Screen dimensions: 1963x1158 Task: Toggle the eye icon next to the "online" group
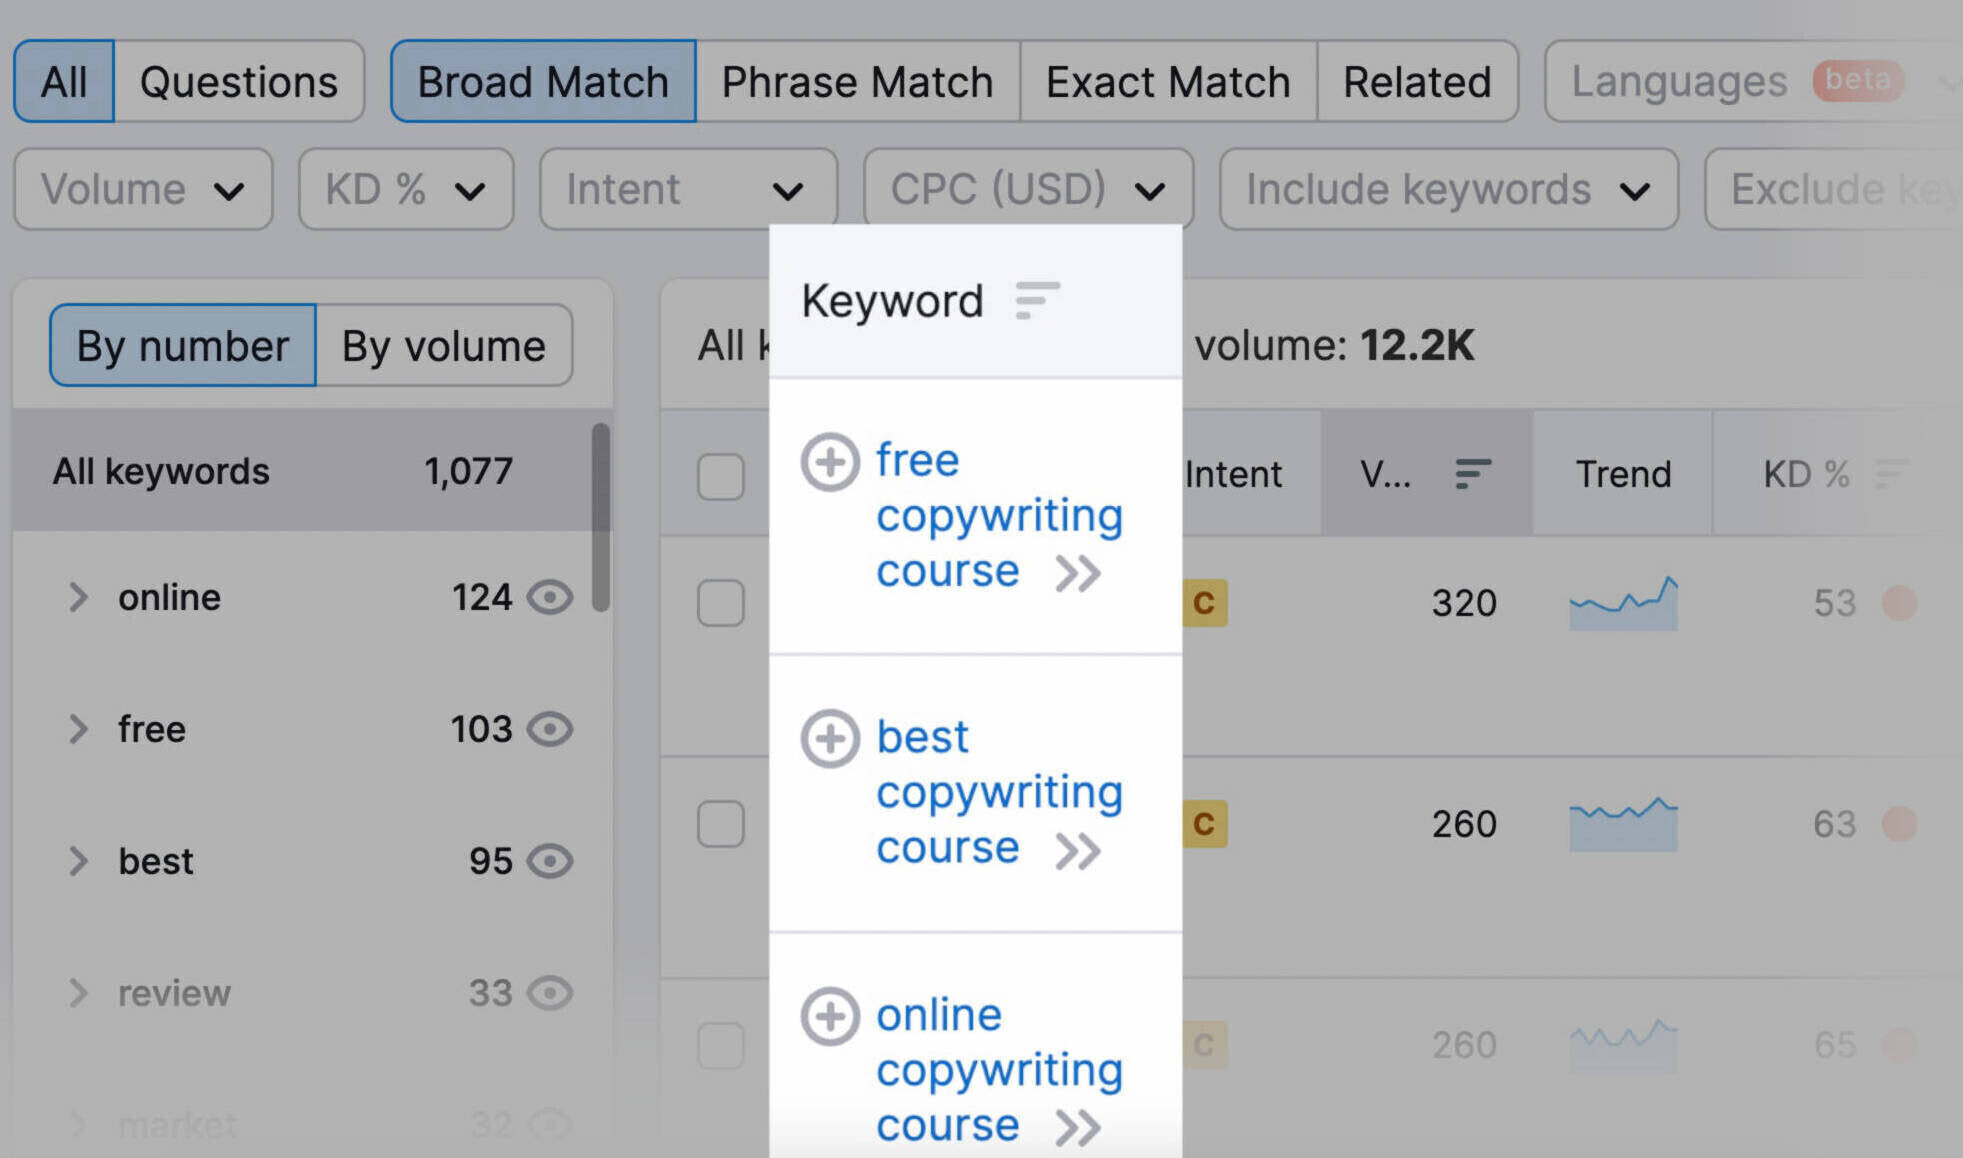point(551,597)
